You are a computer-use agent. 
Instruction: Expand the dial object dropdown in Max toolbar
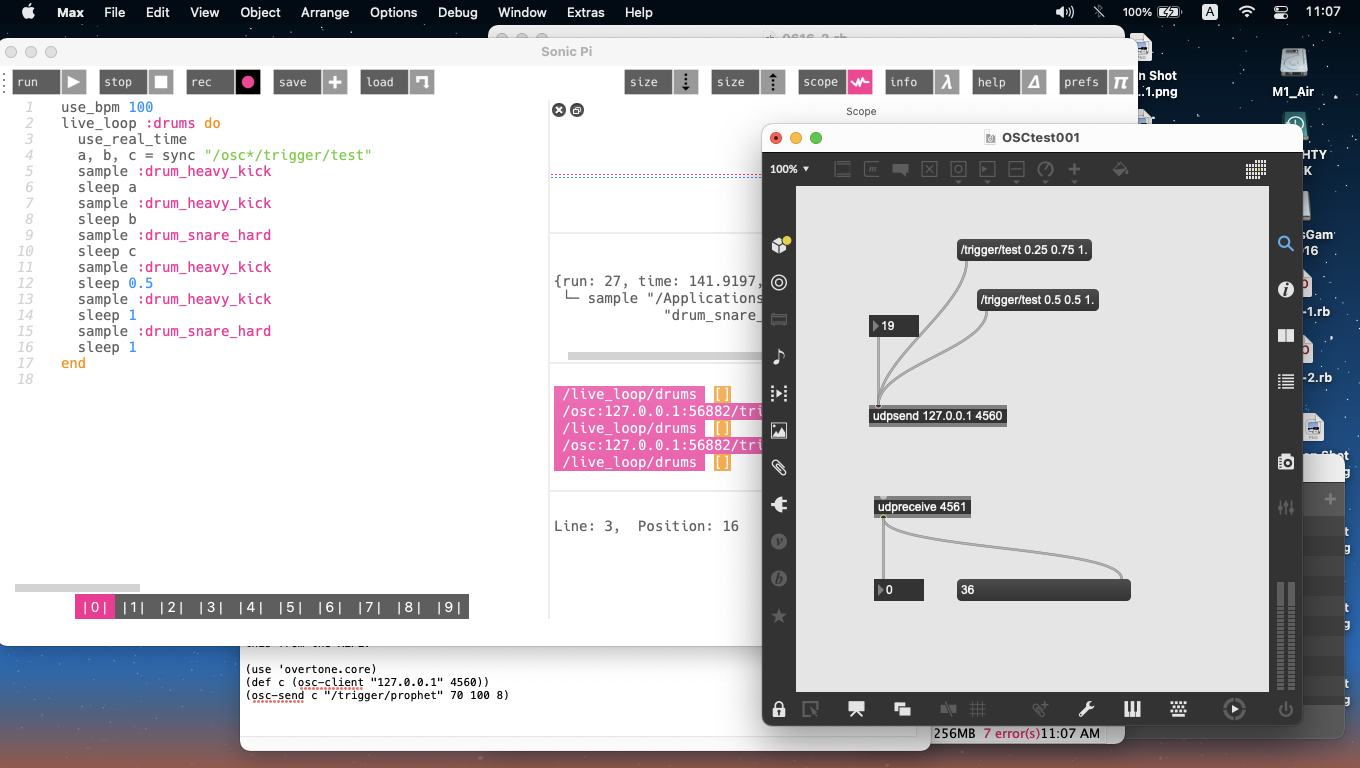point(1046,171)
